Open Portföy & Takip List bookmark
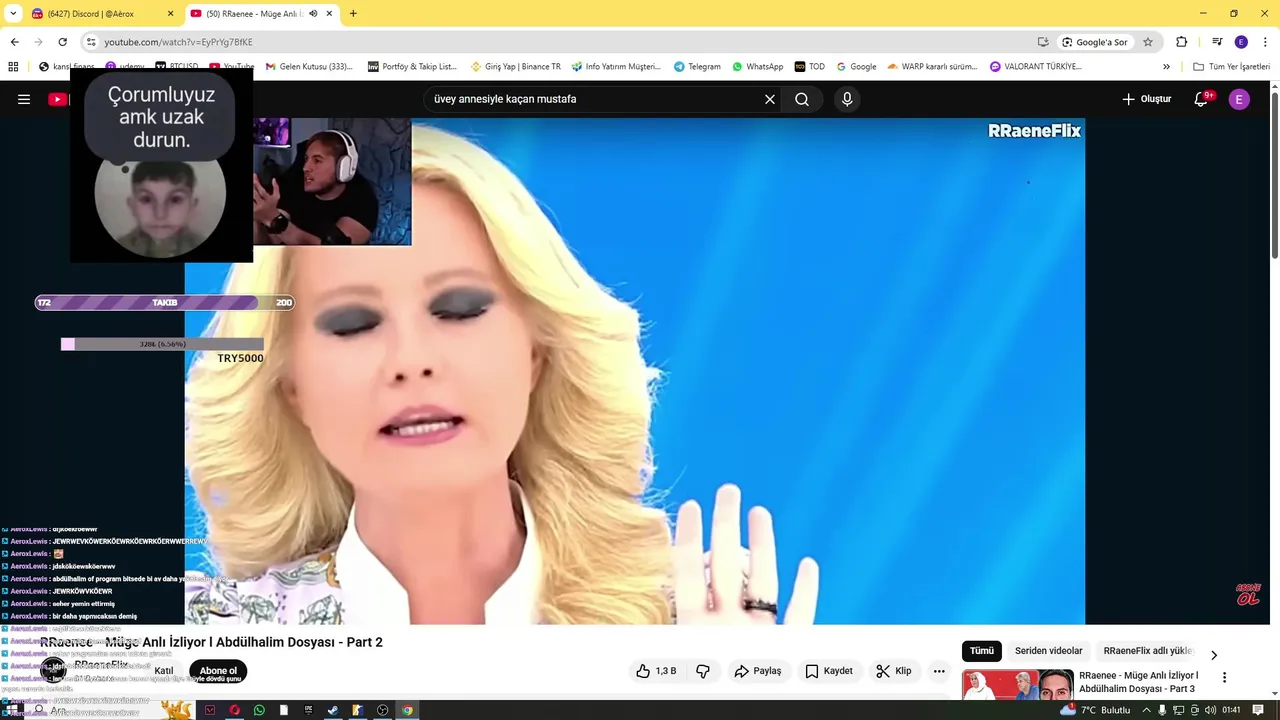 411,67
